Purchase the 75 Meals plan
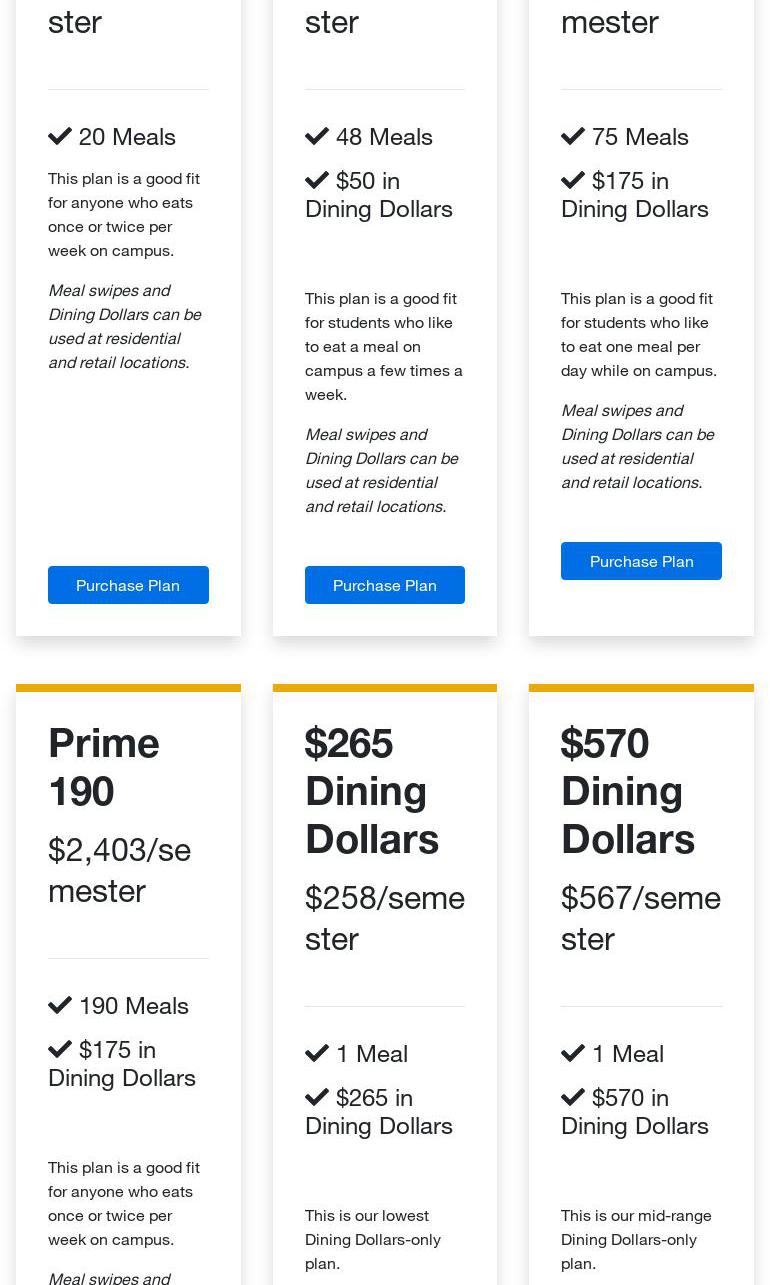 (641, 561)
